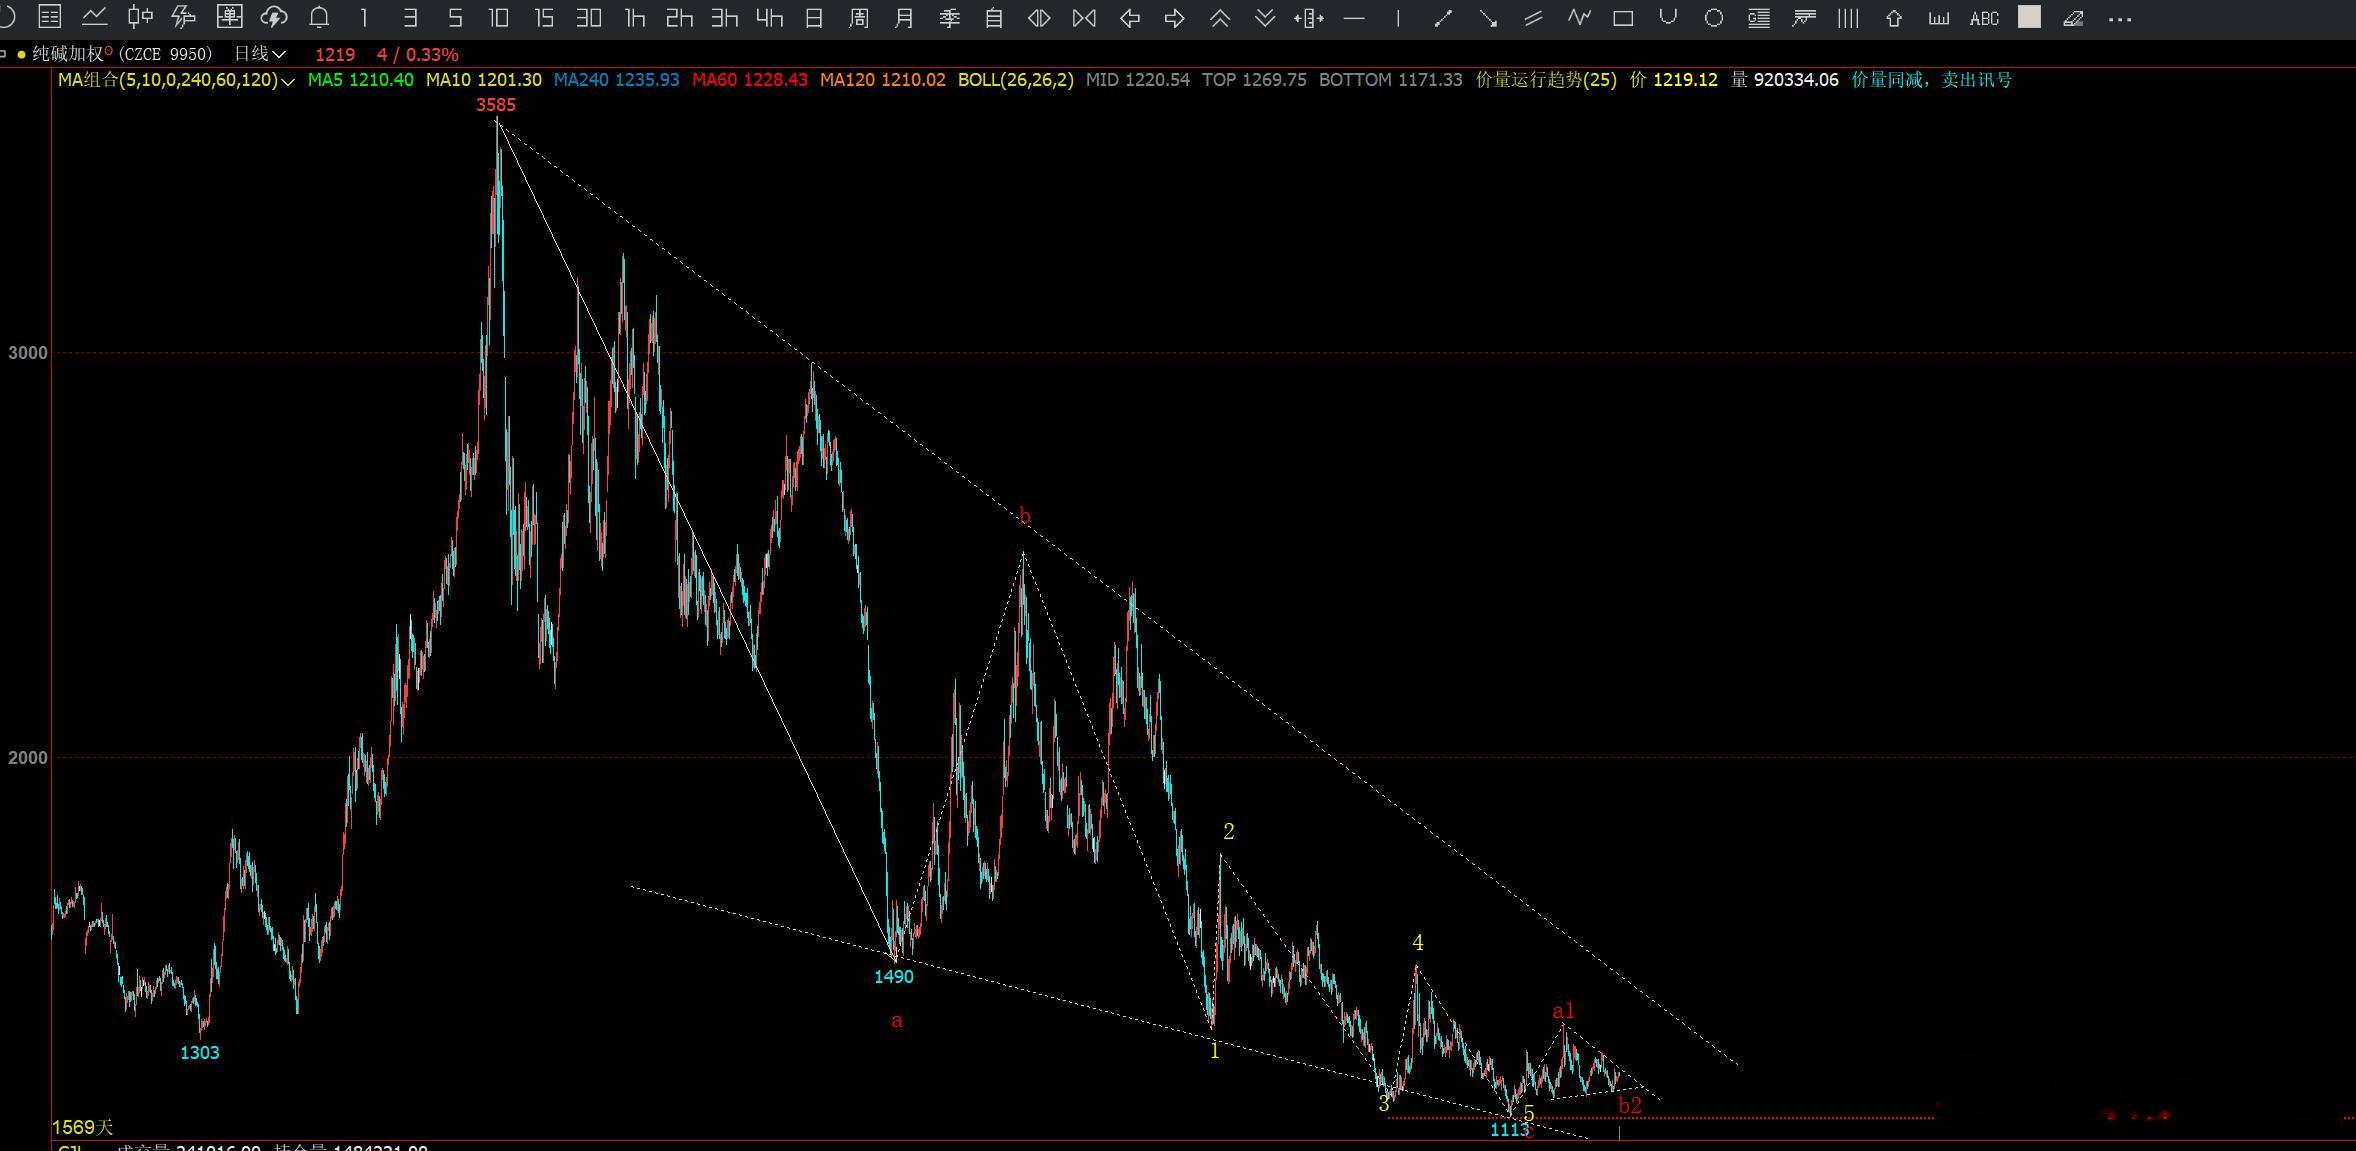This screenshot has height=1151, width=2356.
Task: Click the double chevron down icon
Action: pyautogui.click(x=1265, y=18)
